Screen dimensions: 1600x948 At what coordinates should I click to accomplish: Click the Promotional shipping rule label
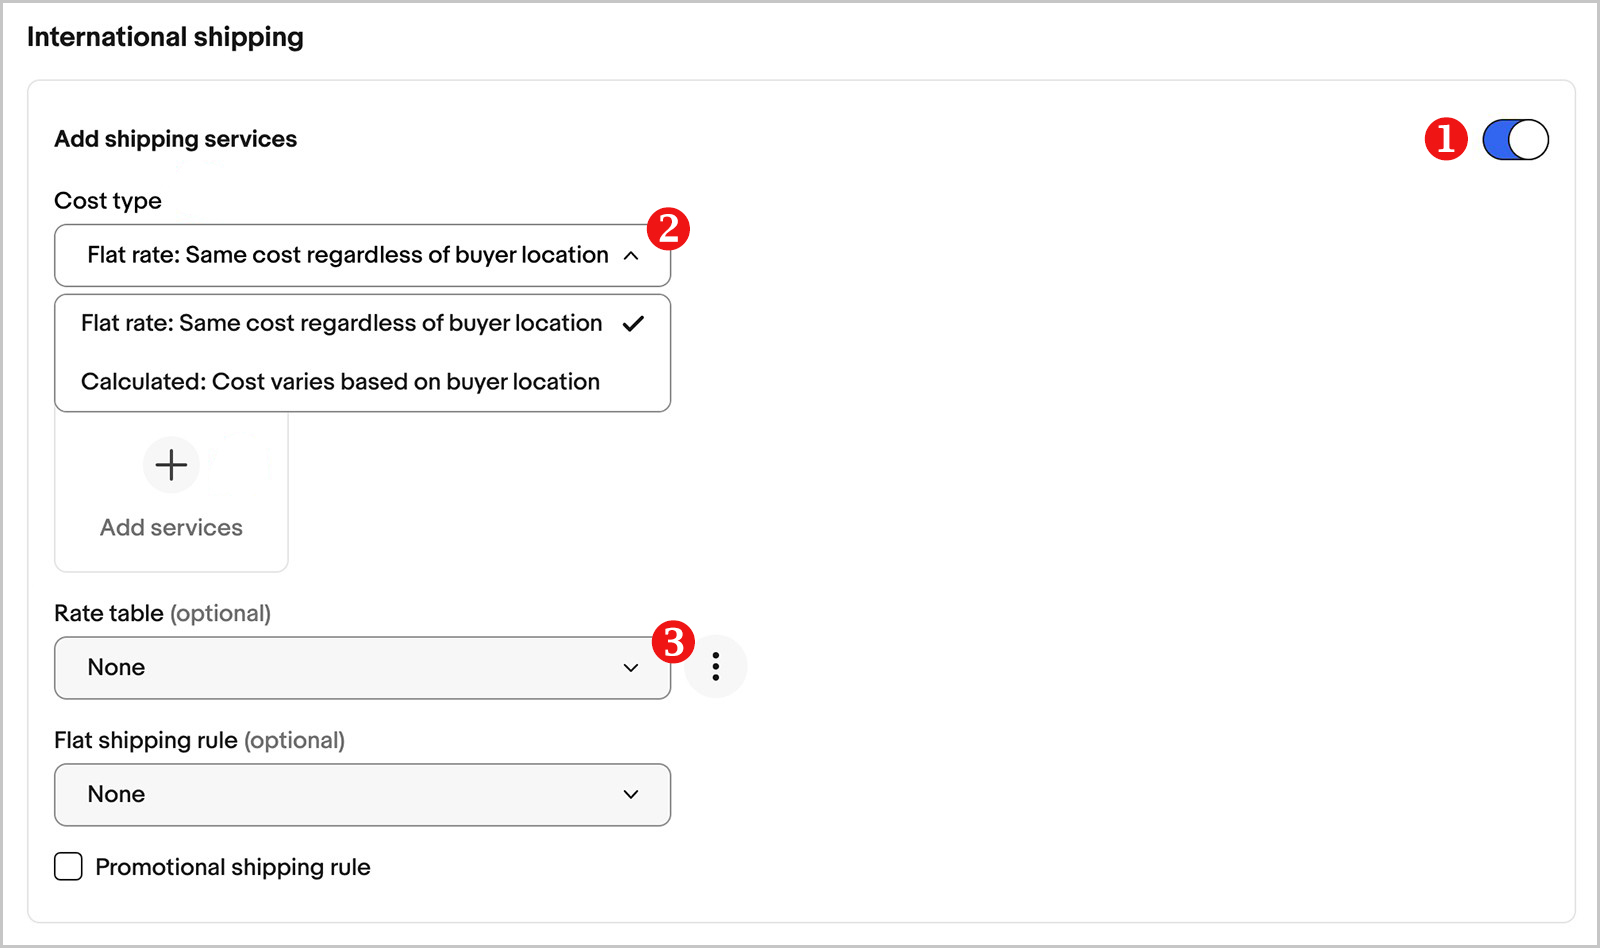tap(231, 866)
